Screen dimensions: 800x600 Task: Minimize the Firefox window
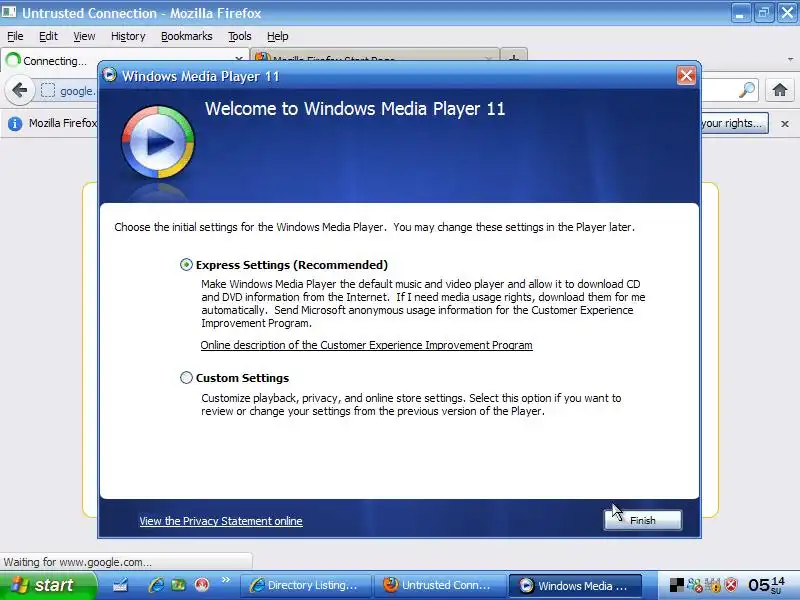(x=740, y=13)
